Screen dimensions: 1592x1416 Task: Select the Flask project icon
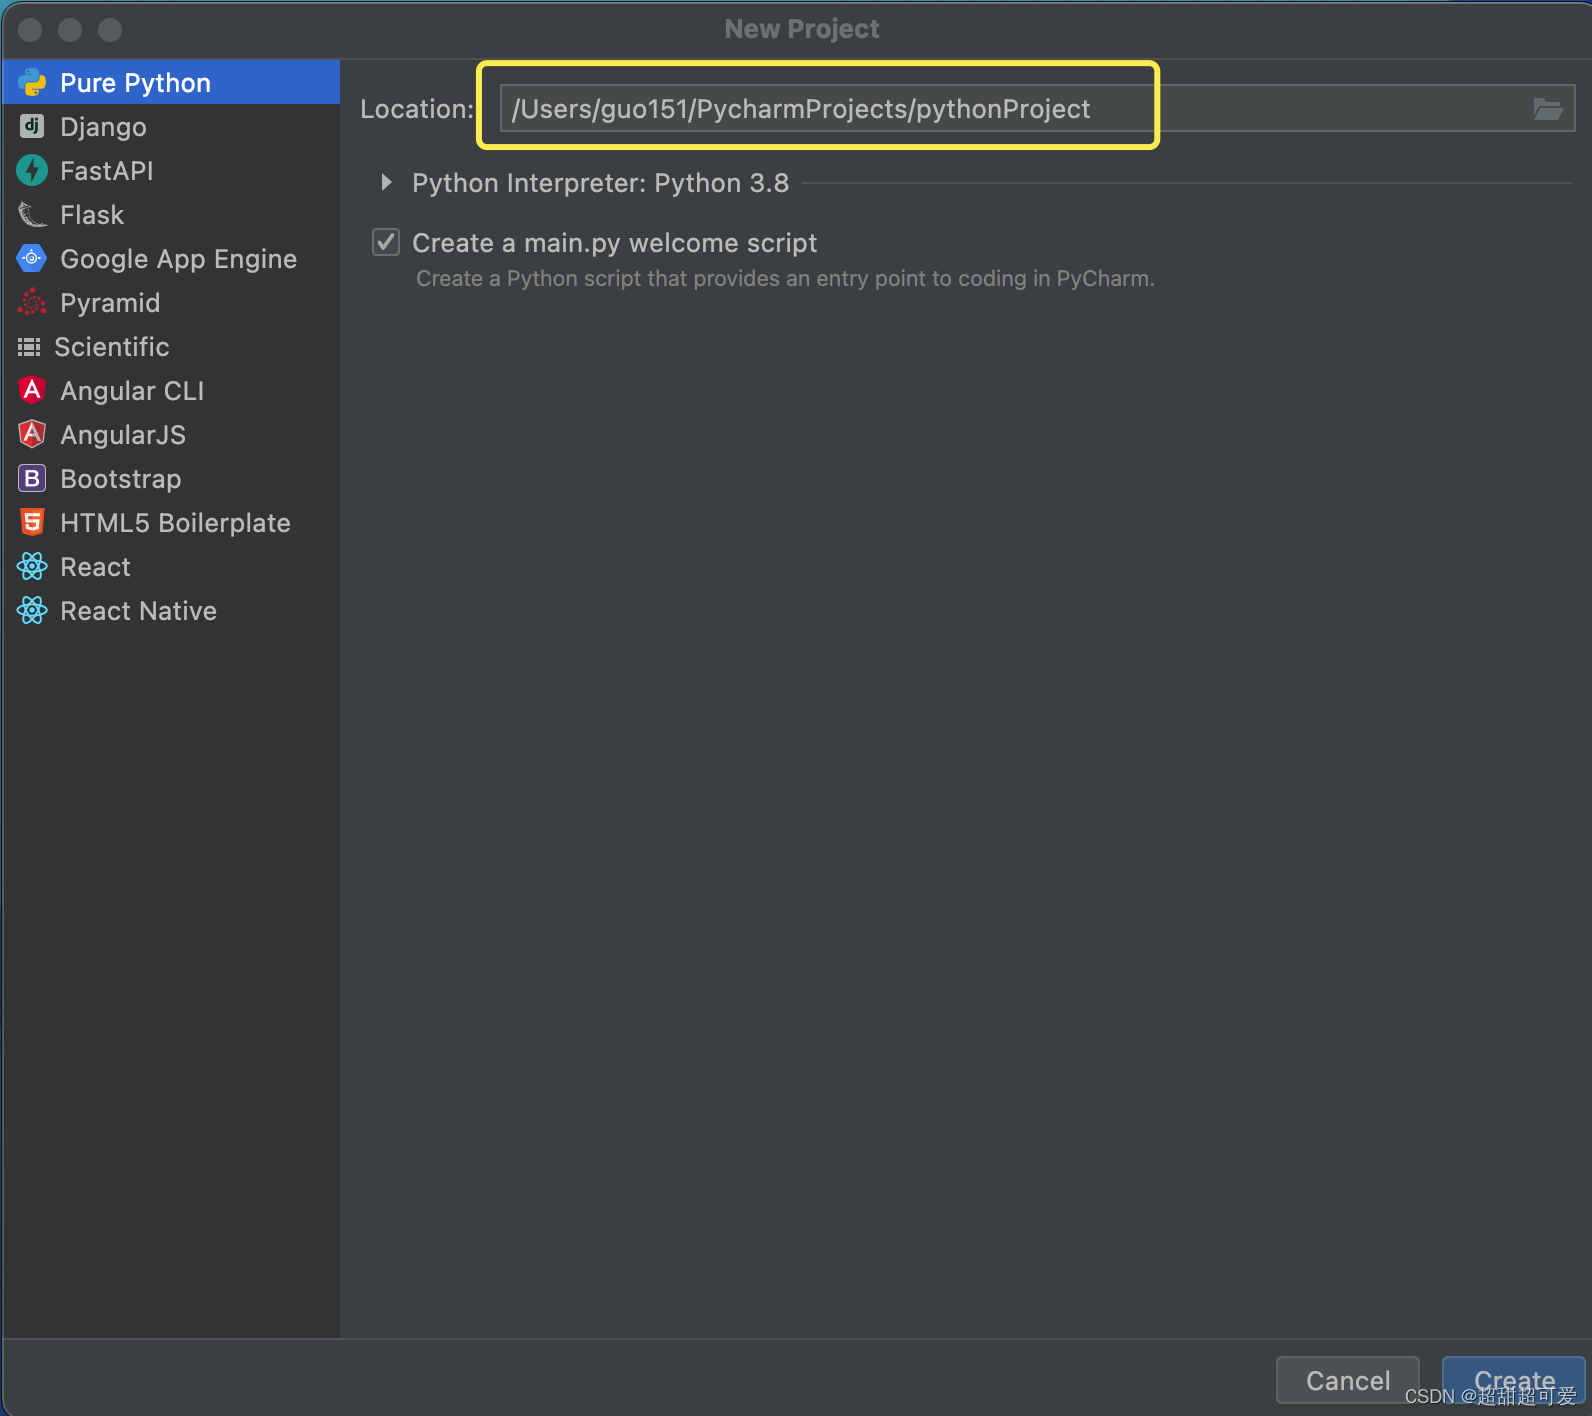32,214
